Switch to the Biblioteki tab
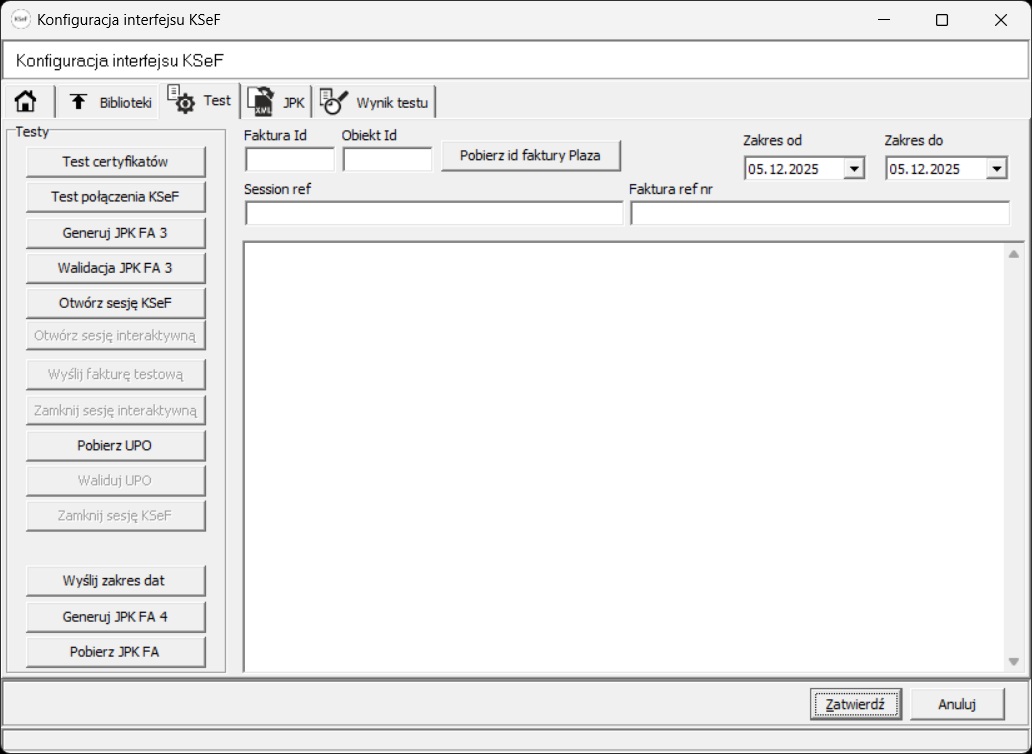The width and height of the screenshot is (1032, 754). coord(111,103)
